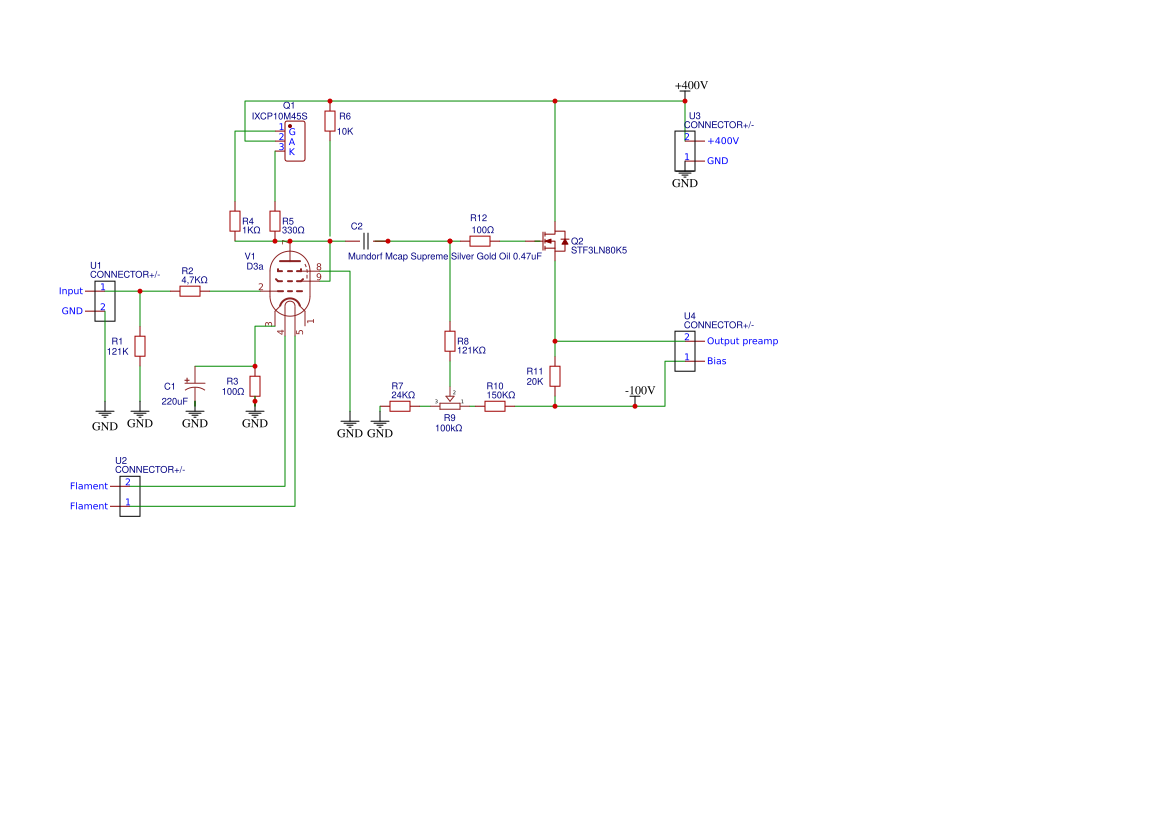The width and height of the screenshot is (1169, 828).
Task: Select the R12 100Ω resistor symbol
Action: [479, 241]
